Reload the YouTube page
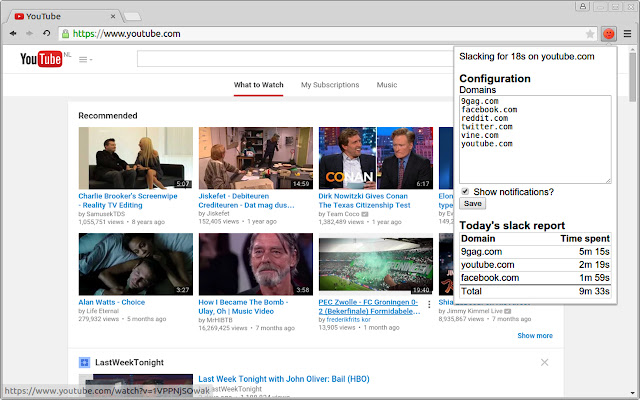 point(46,34)
